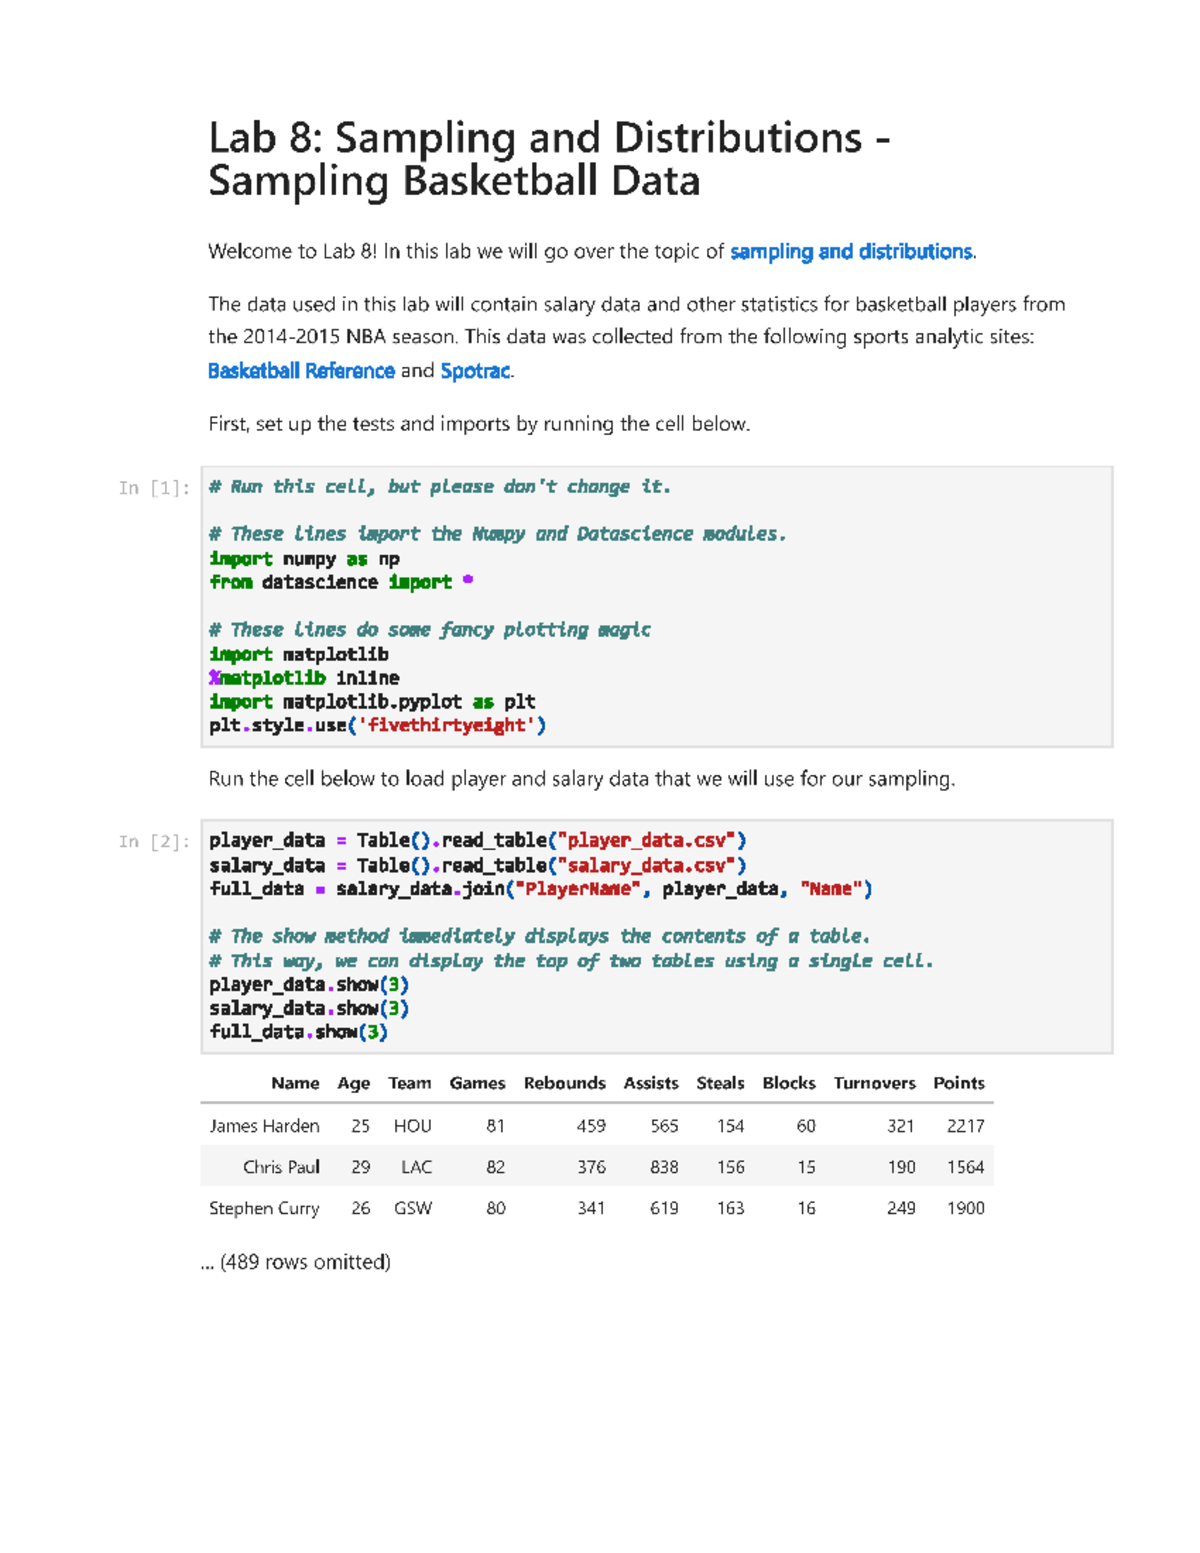
Task: Click the In [2] cell prompt
Action: point(154,842)
